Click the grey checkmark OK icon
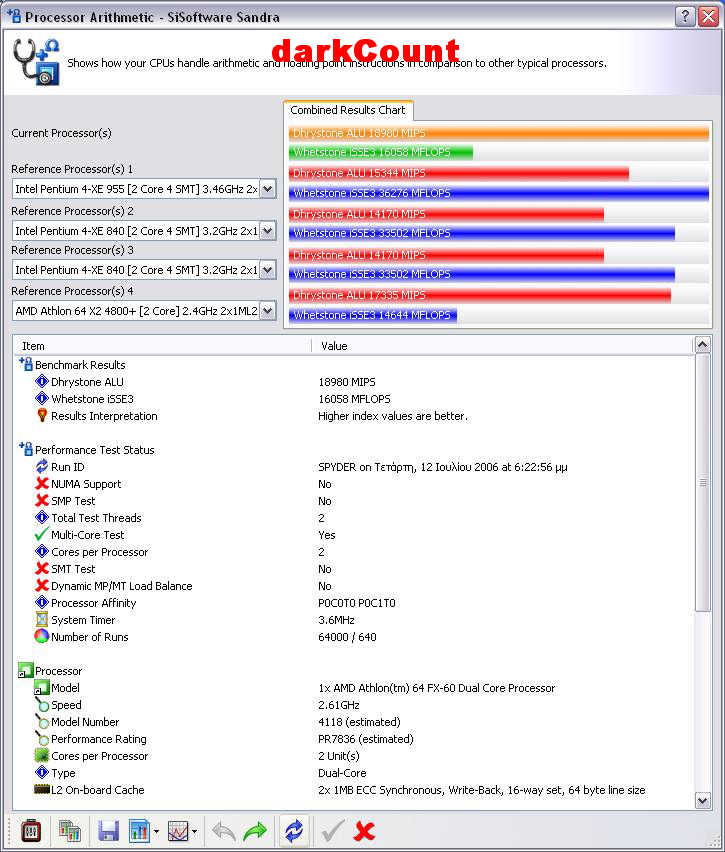725x852 pixels. click(333, 831)
